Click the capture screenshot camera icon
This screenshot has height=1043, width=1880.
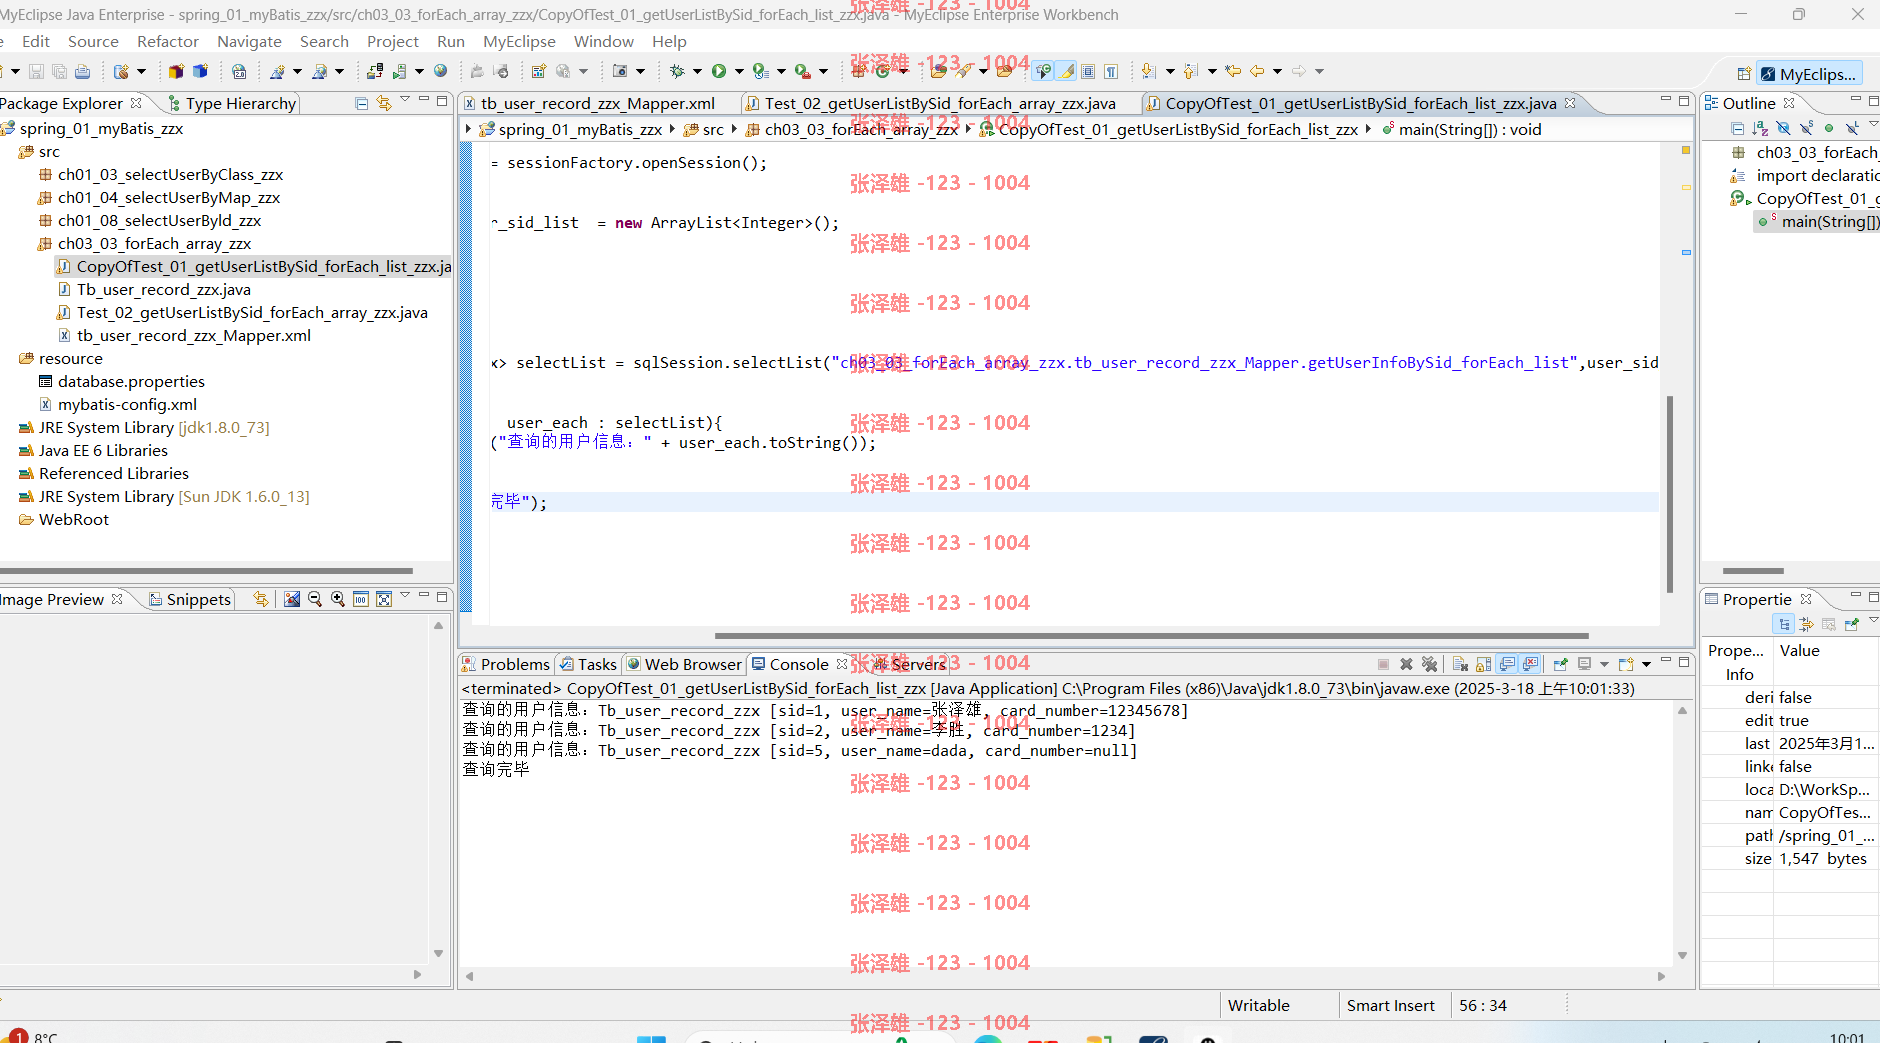(619, 71)
